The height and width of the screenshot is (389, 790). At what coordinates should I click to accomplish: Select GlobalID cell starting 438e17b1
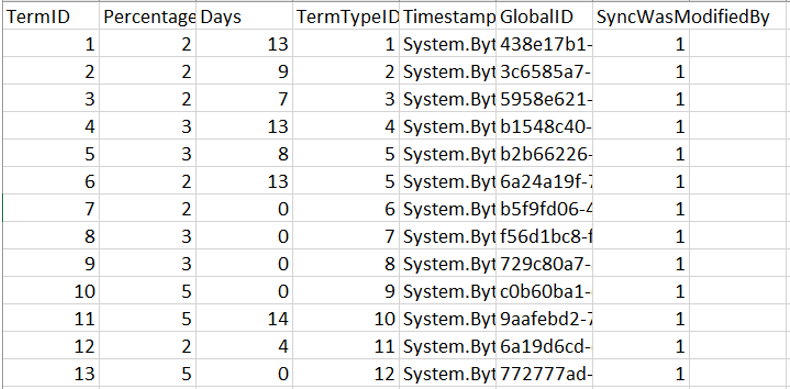544,44
